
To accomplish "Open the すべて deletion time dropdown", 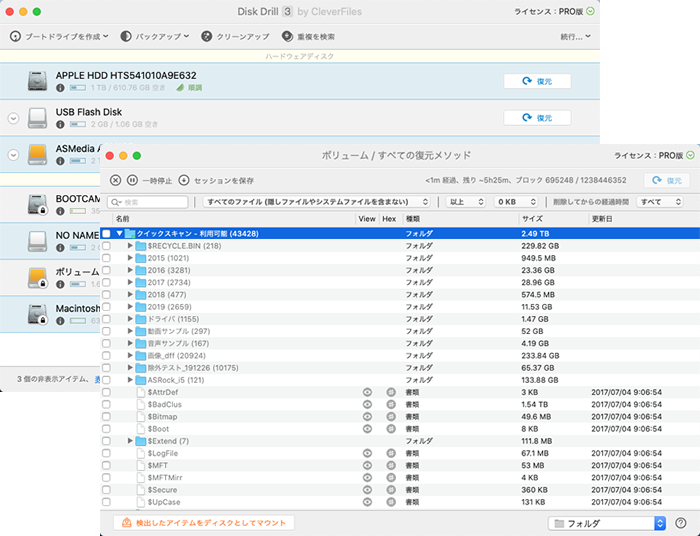I will coord(660,202).
